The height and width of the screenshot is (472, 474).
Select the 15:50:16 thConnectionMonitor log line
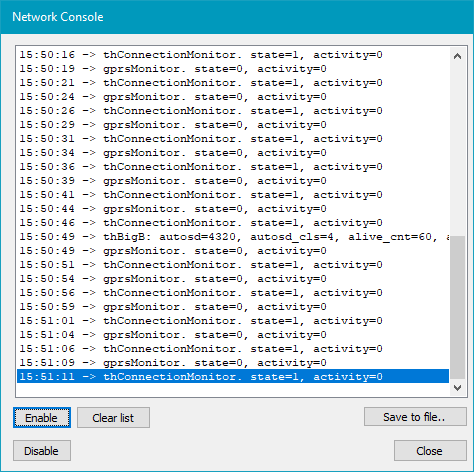coord(233,55)
